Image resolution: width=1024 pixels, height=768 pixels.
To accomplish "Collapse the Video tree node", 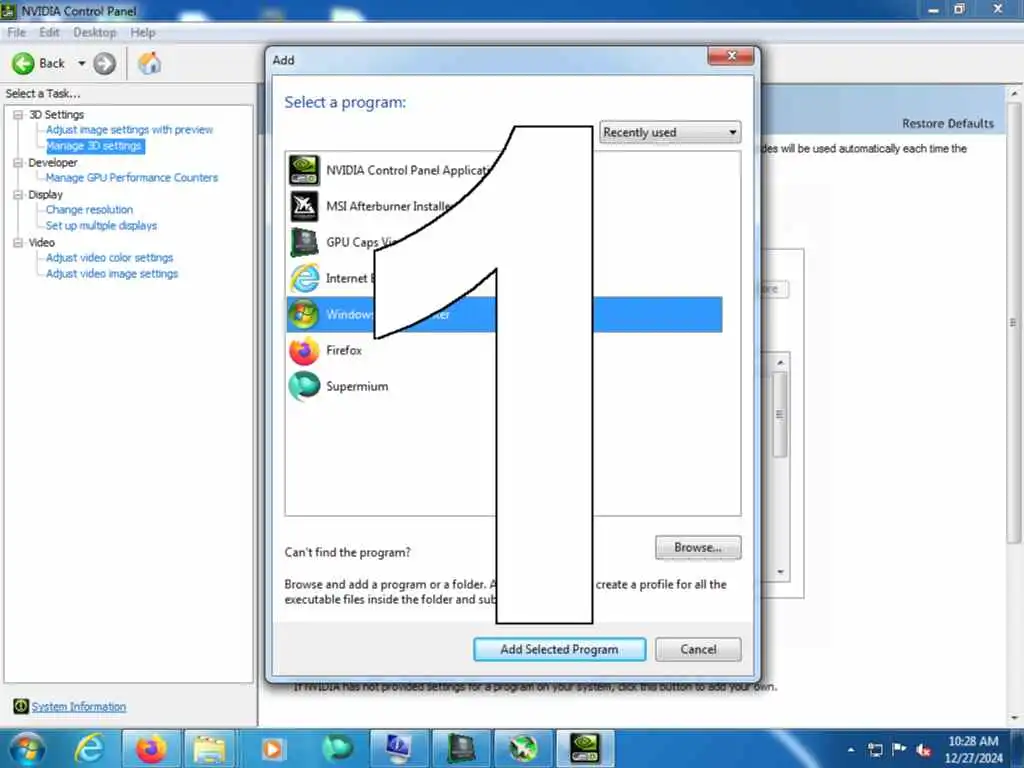I will point(18,242).
